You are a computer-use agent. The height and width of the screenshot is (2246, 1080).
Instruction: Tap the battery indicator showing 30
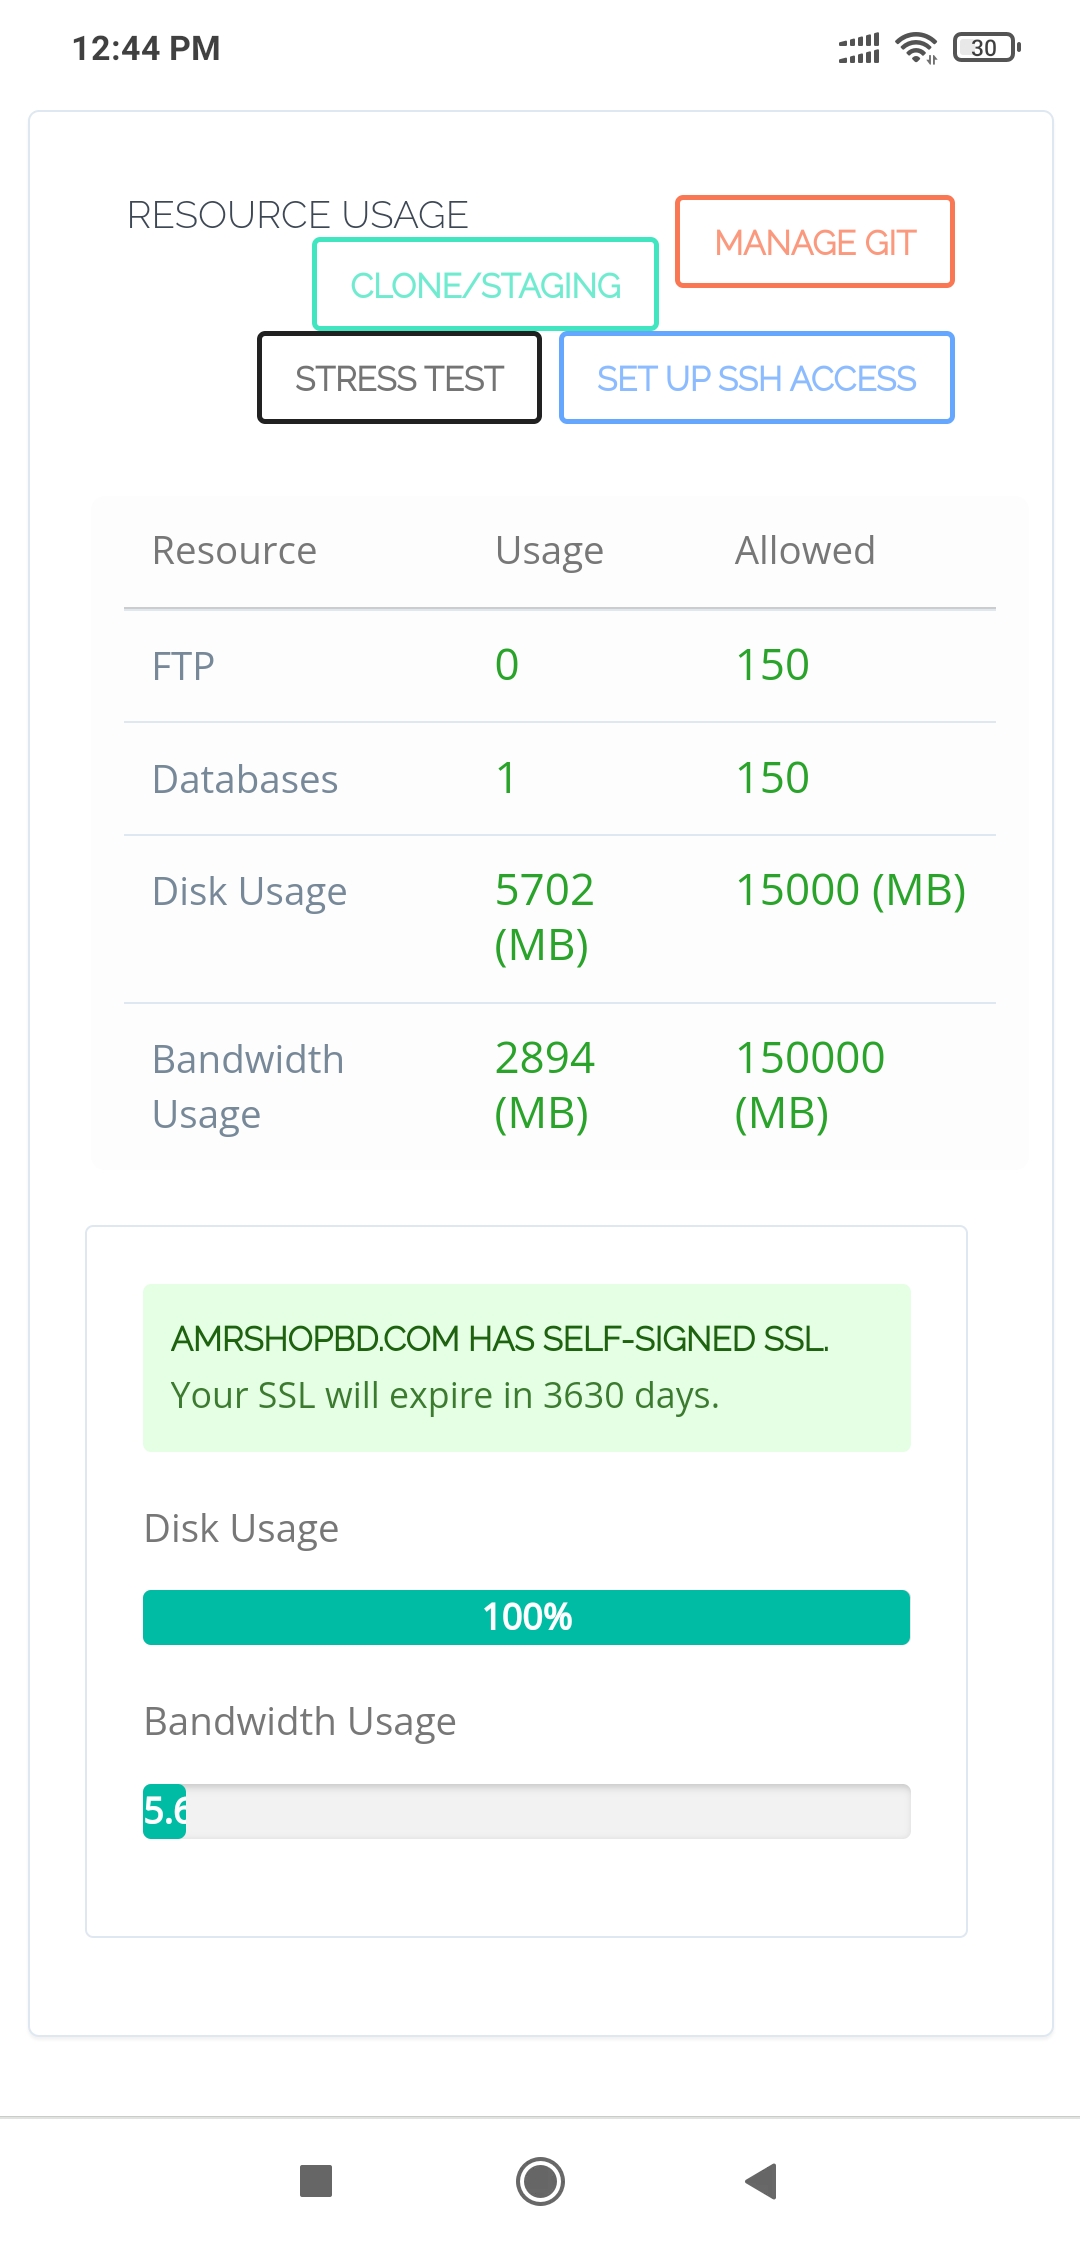pyautogui.click(x=984, y=47)
